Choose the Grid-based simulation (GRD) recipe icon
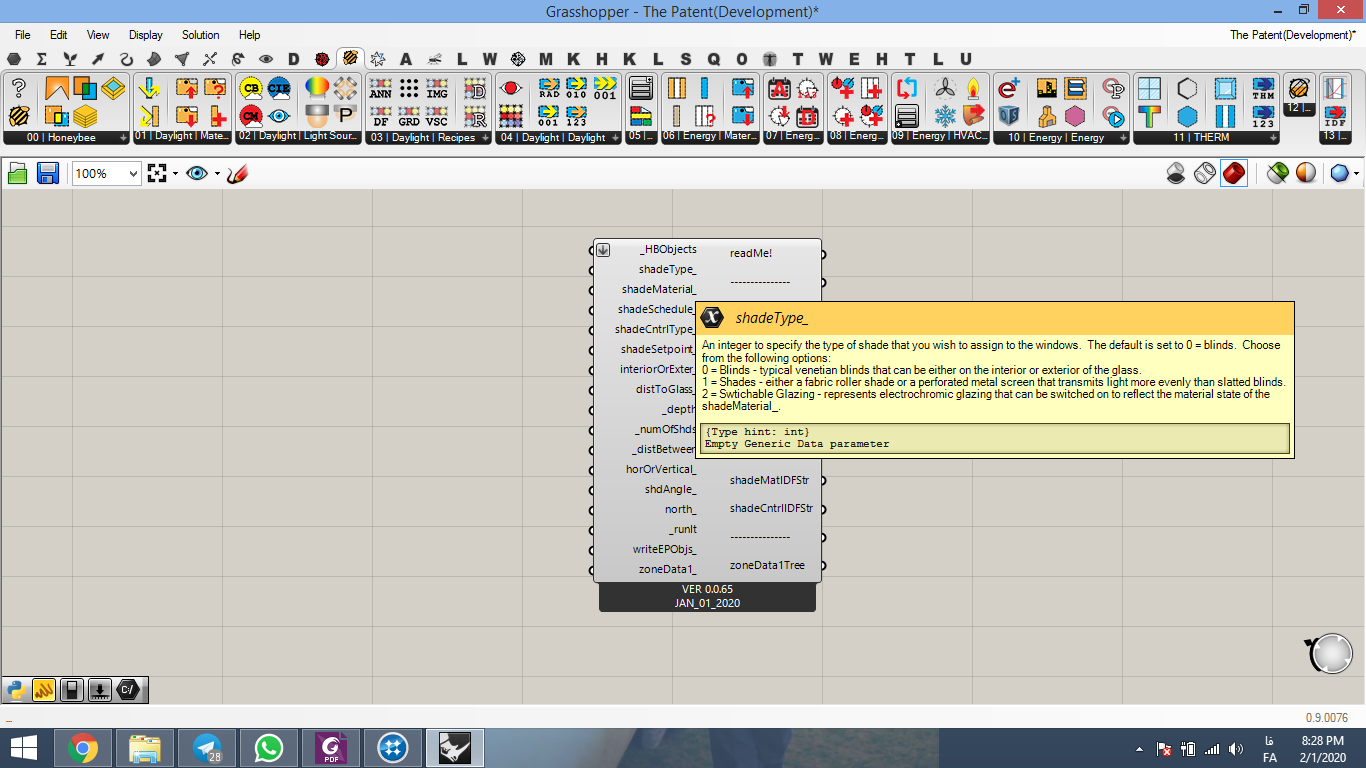 click(409, 116)
